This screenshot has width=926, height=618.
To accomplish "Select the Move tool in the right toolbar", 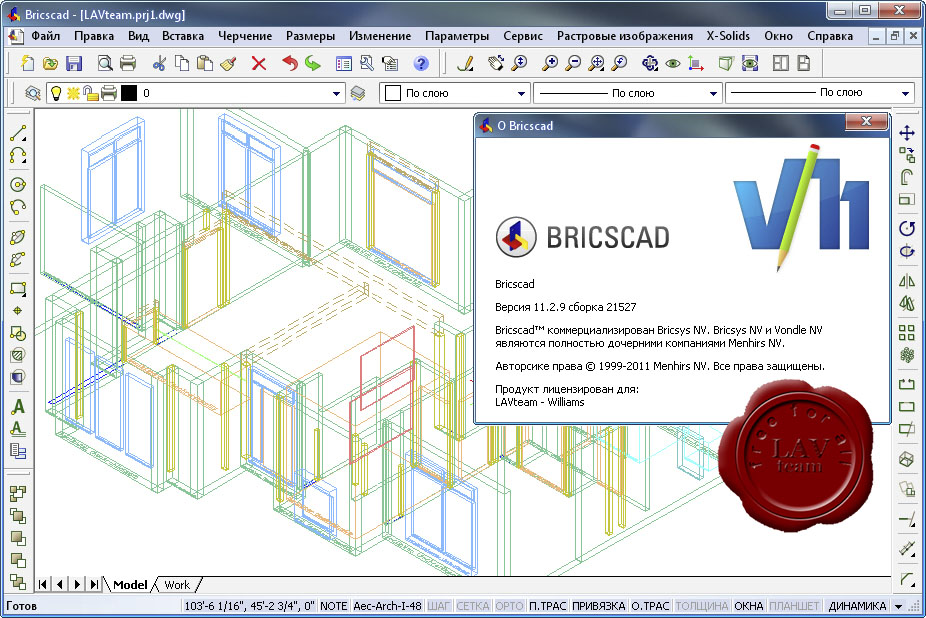I will (x=907, y=133).
